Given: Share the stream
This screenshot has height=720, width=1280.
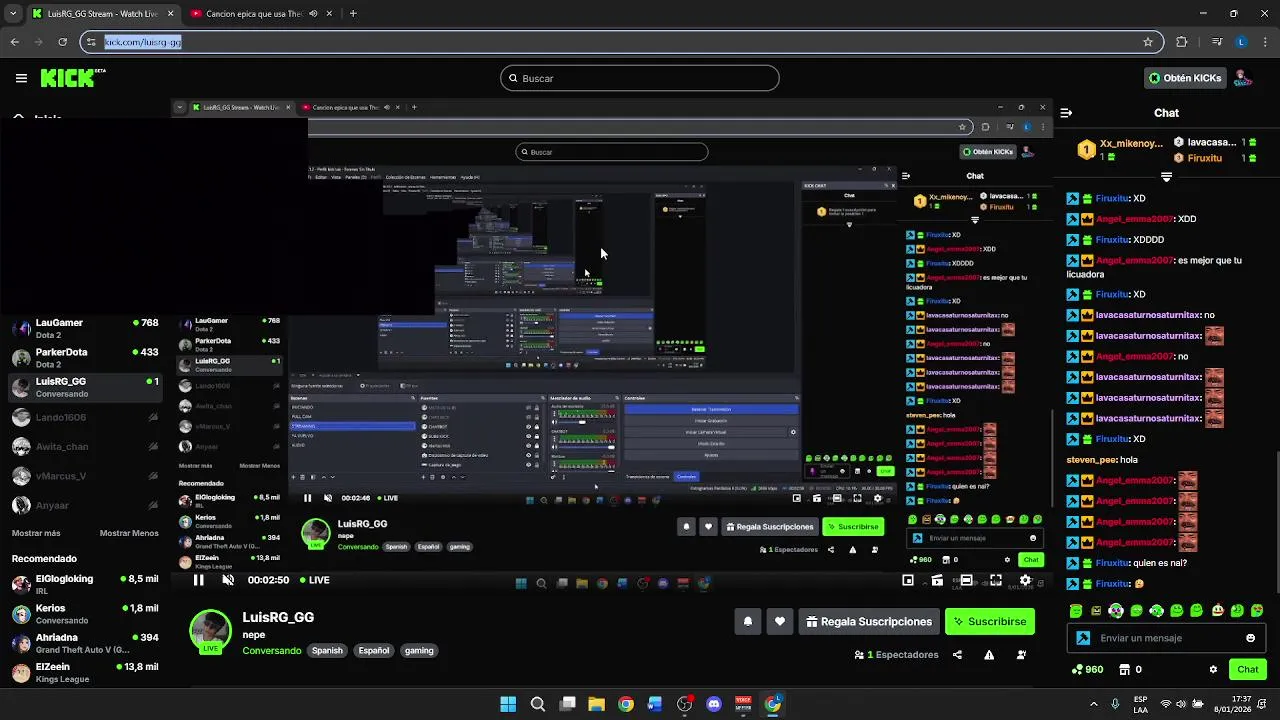Looking at the screenshot, I should (x=957, y=655).
